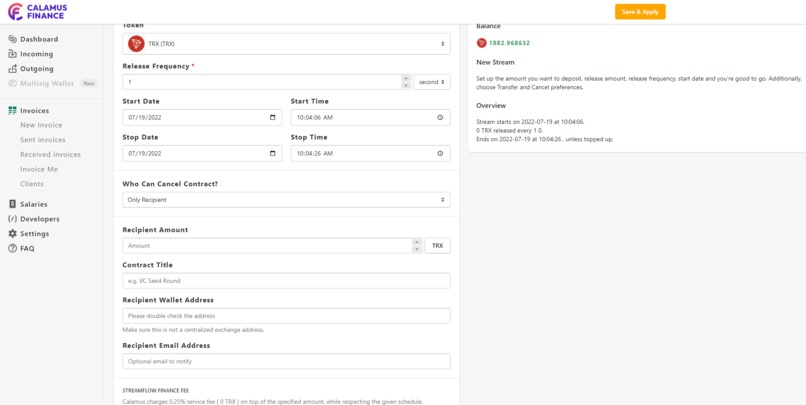Open Incoming streams
This screenshot has width=806, height=405.
[x=36, y=54]
